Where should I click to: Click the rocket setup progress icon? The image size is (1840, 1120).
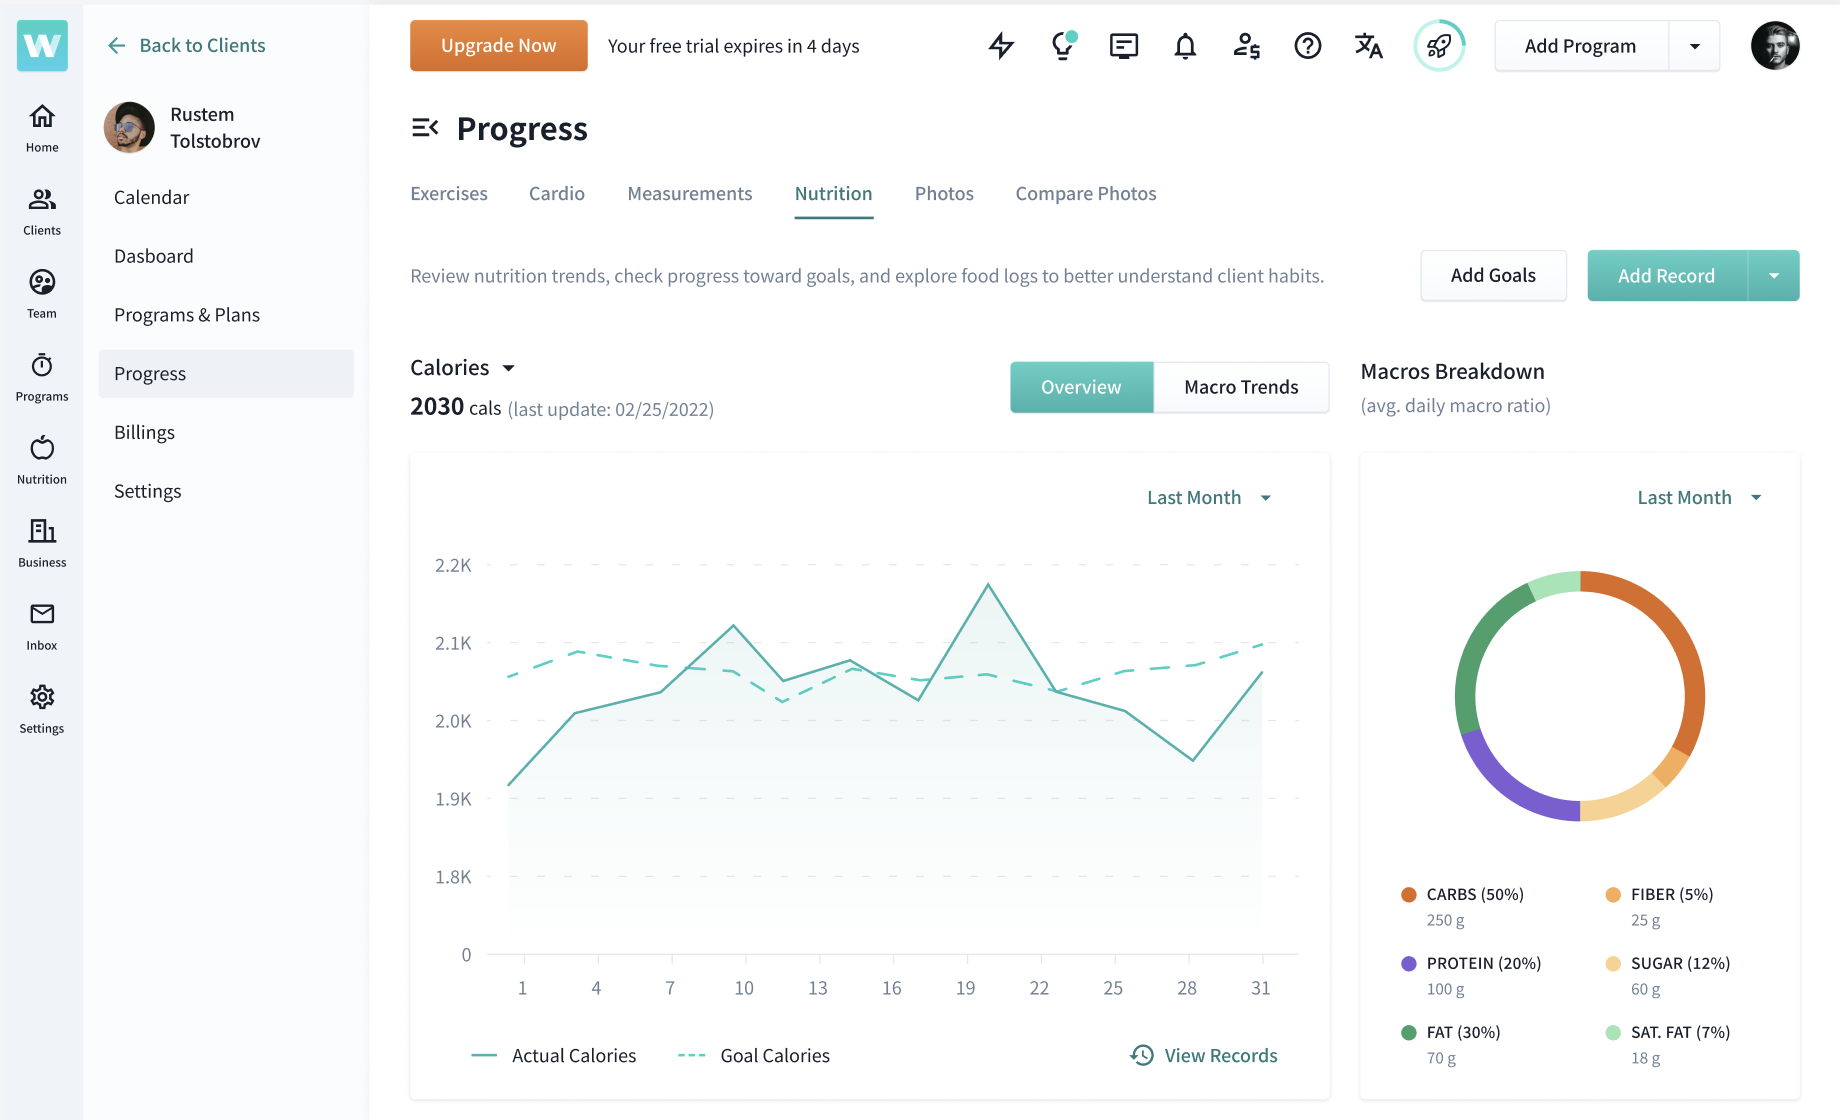coord(1439,46)
